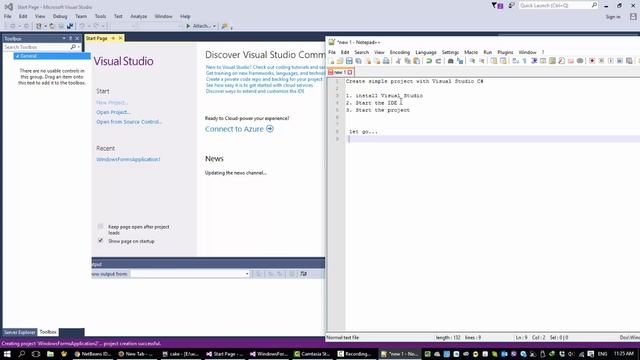Switch to Camtasia Studio in taskbar

(312, 354)
